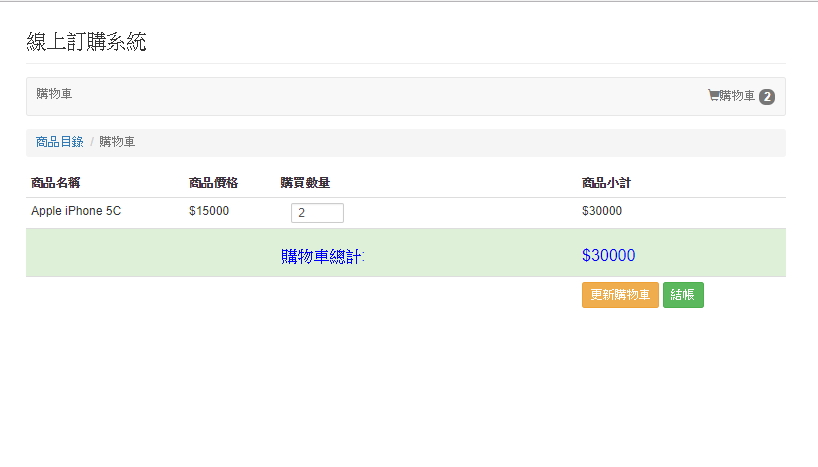Screen dimensions: 818x467
Task: Click the green 結帳 checkout button
Action: pyautogui.click(x=683, y=295)
